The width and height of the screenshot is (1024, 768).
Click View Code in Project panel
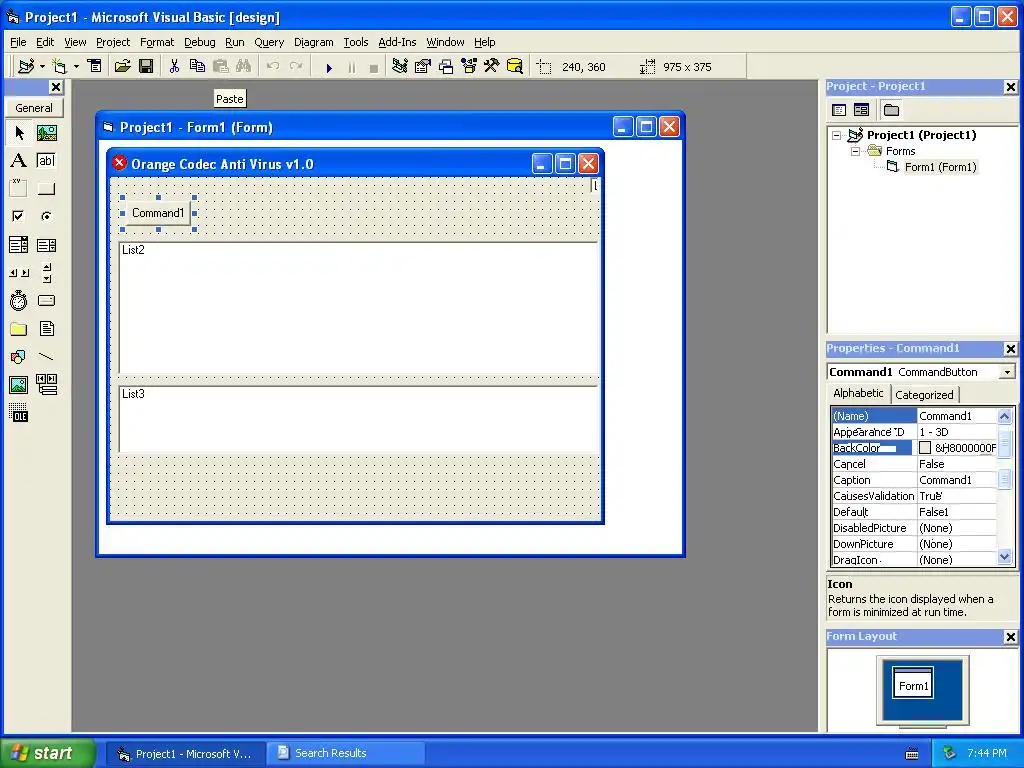pyautogui.click(x=839, y=110)
